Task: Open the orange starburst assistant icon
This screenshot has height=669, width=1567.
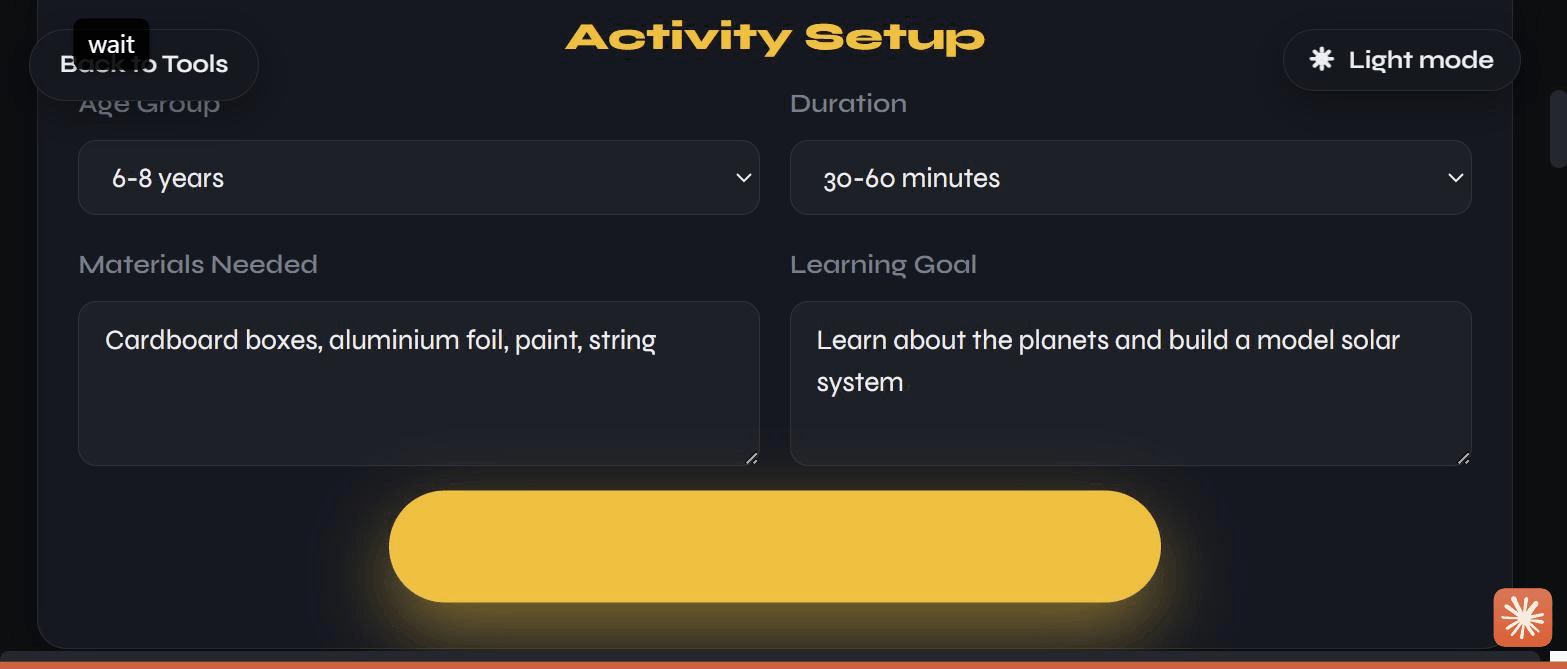Action: (1522, 617)
